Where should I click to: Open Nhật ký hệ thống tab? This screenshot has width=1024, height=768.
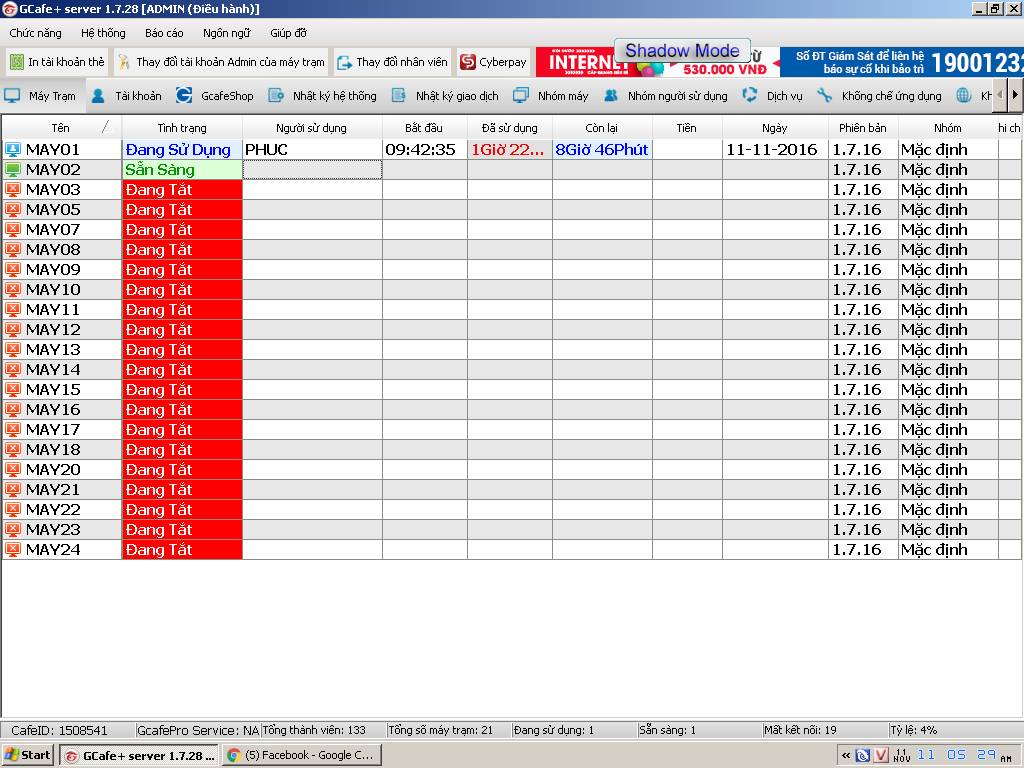(323, 96)
